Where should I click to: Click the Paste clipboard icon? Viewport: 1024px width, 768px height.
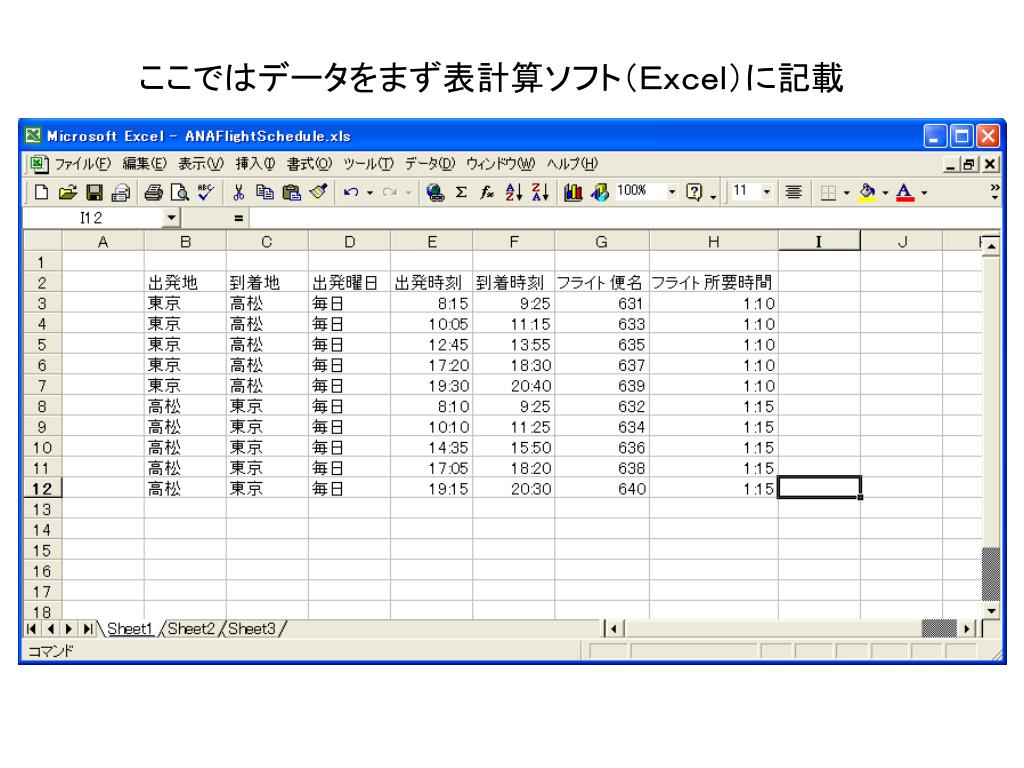291,192
